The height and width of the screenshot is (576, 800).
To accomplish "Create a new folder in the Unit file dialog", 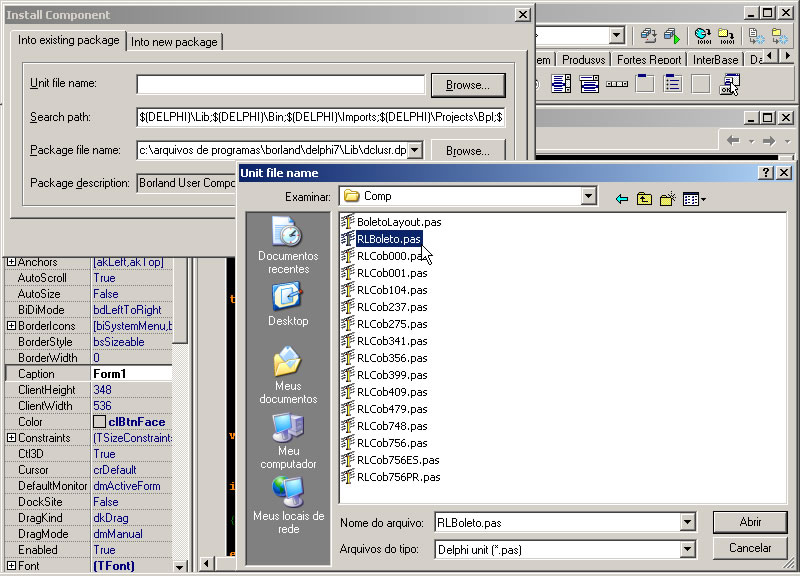I will (667, 198).
